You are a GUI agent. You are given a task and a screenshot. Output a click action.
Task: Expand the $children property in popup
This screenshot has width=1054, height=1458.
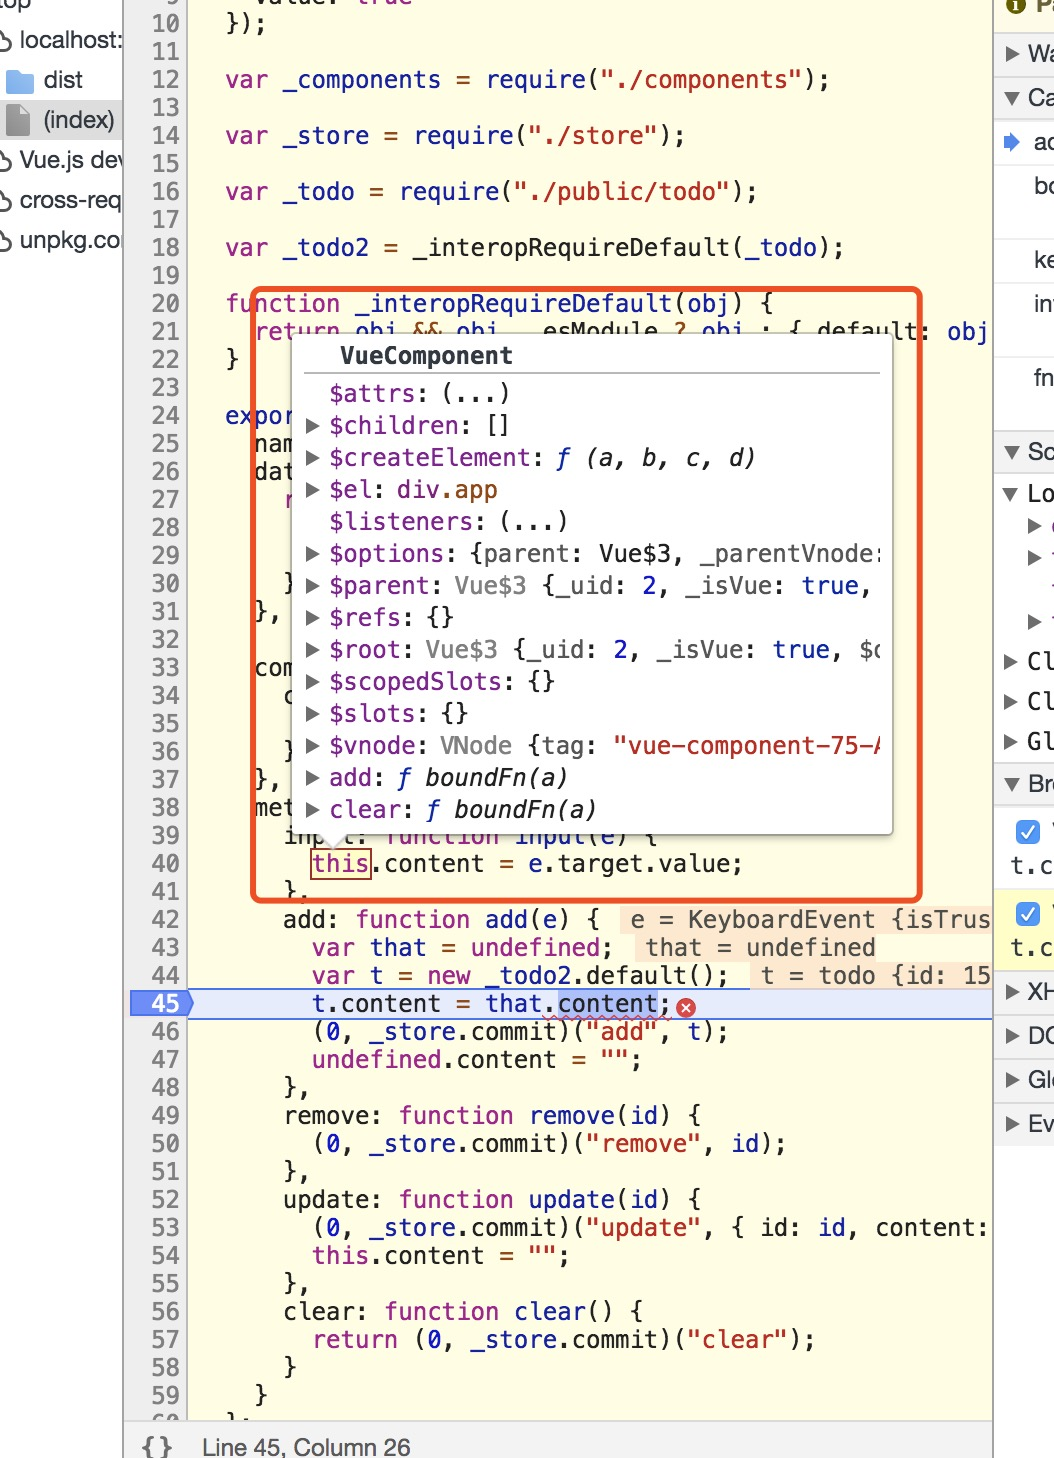(312, 426)
